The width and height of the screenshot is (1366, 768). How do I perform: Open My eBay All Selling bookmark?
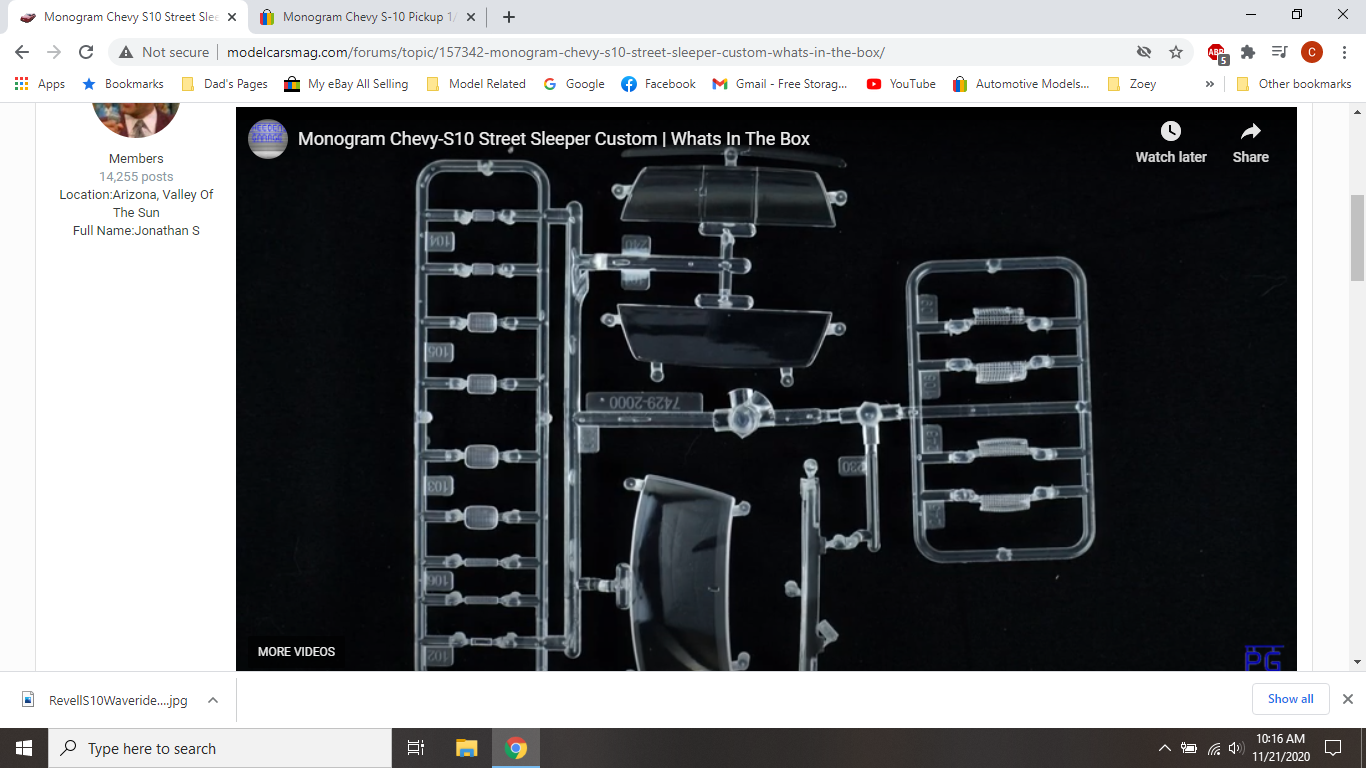pos(347,84)
